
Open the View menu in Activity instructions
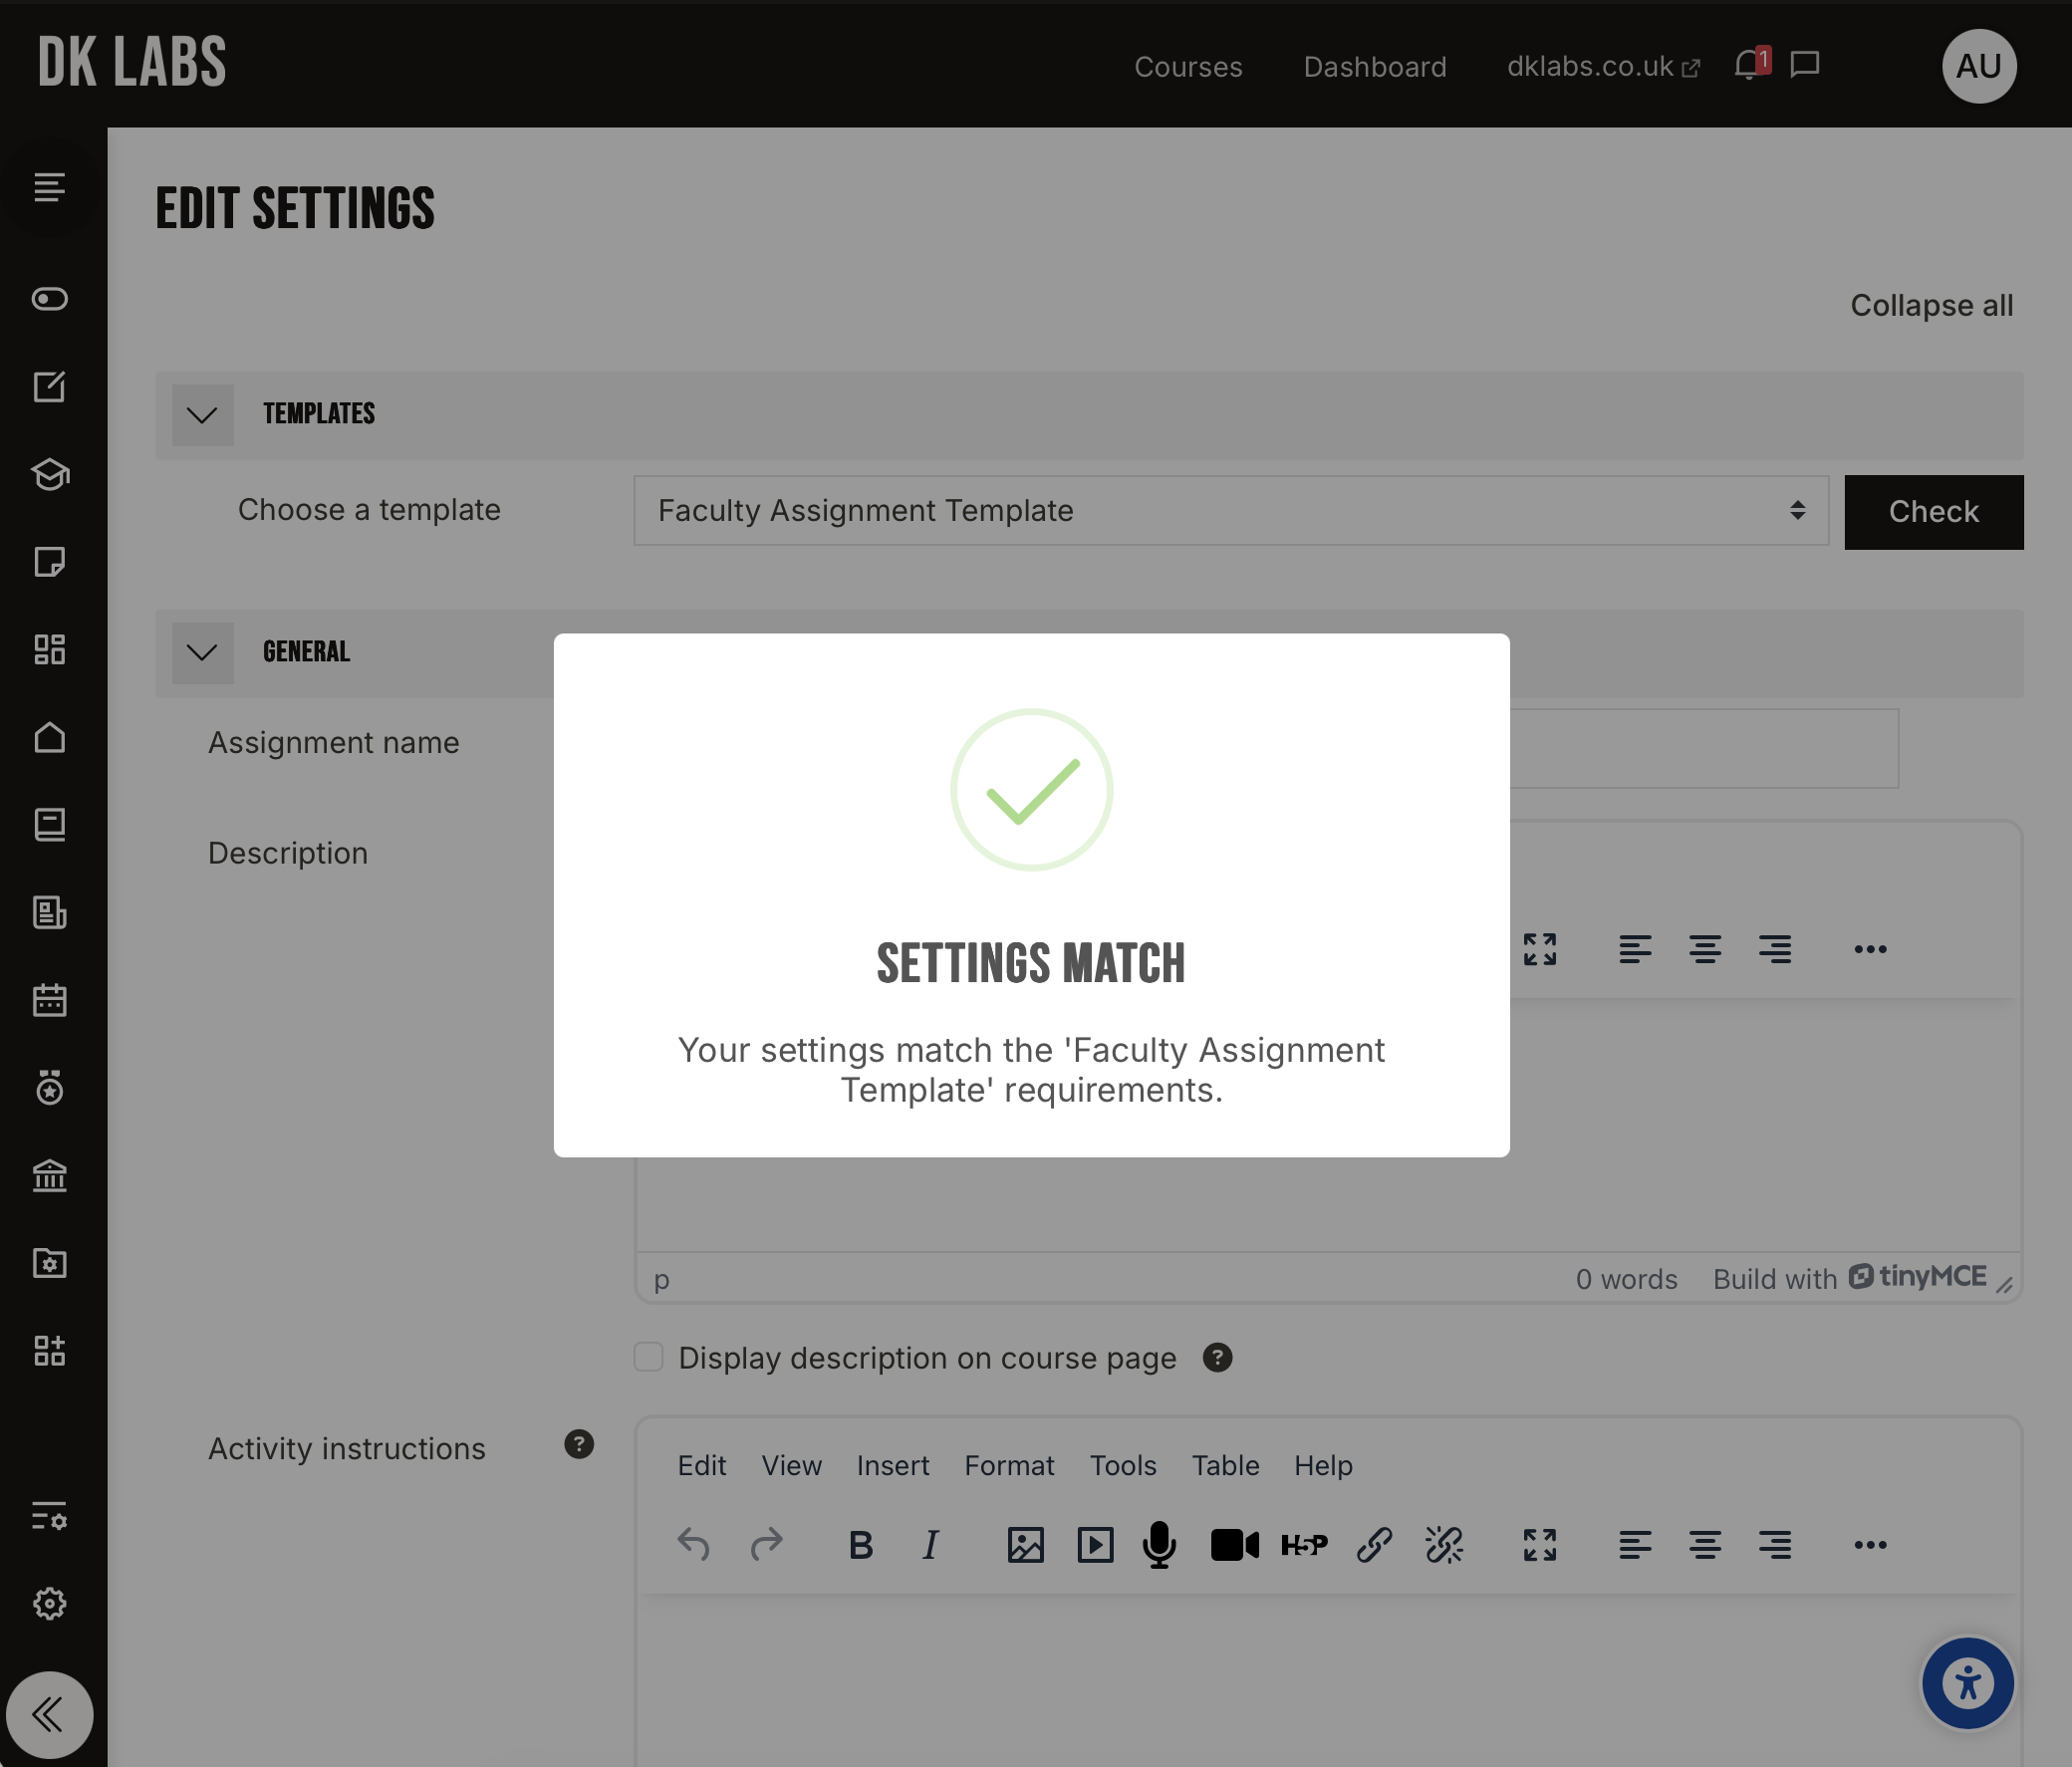pos(791,1465)
